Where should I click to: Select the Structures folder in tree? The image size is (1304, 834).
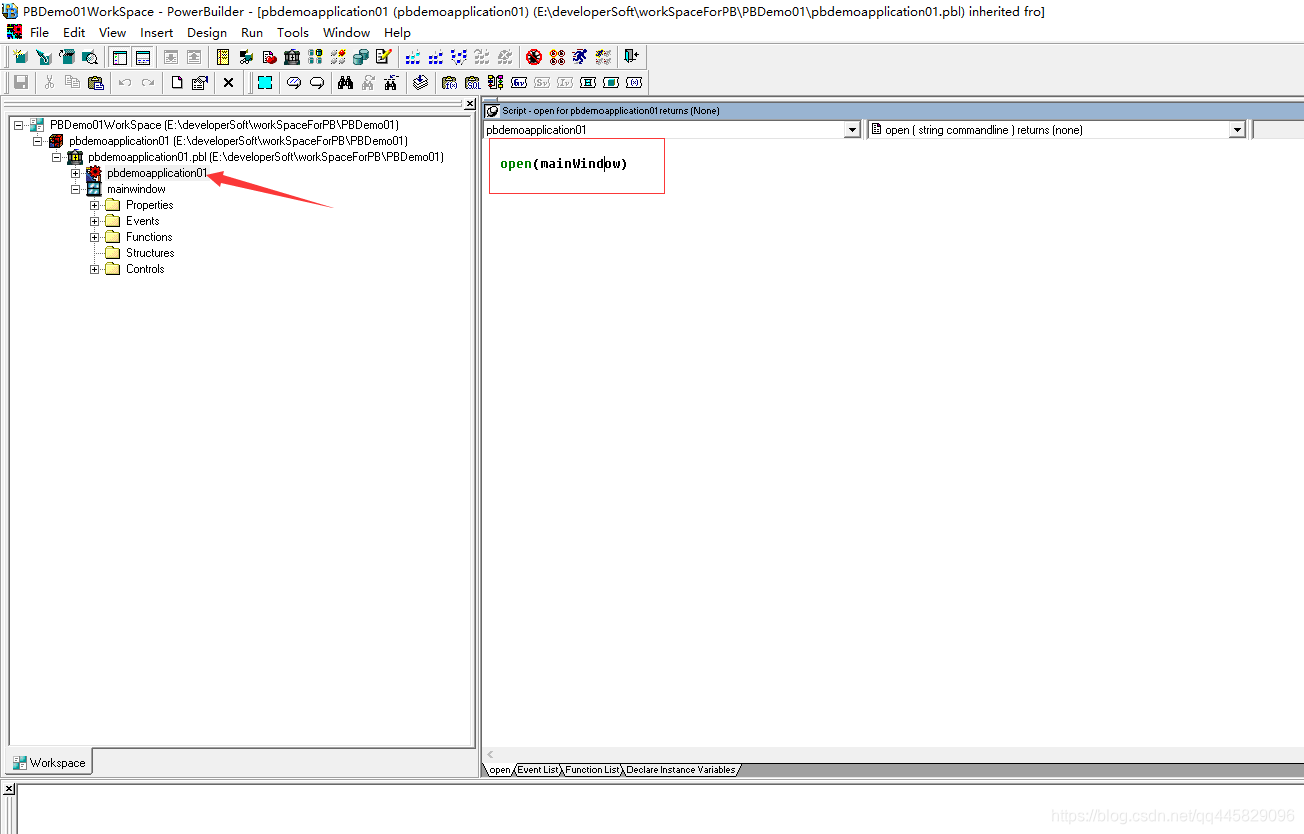pyautogui.click(x=150, y=253)
